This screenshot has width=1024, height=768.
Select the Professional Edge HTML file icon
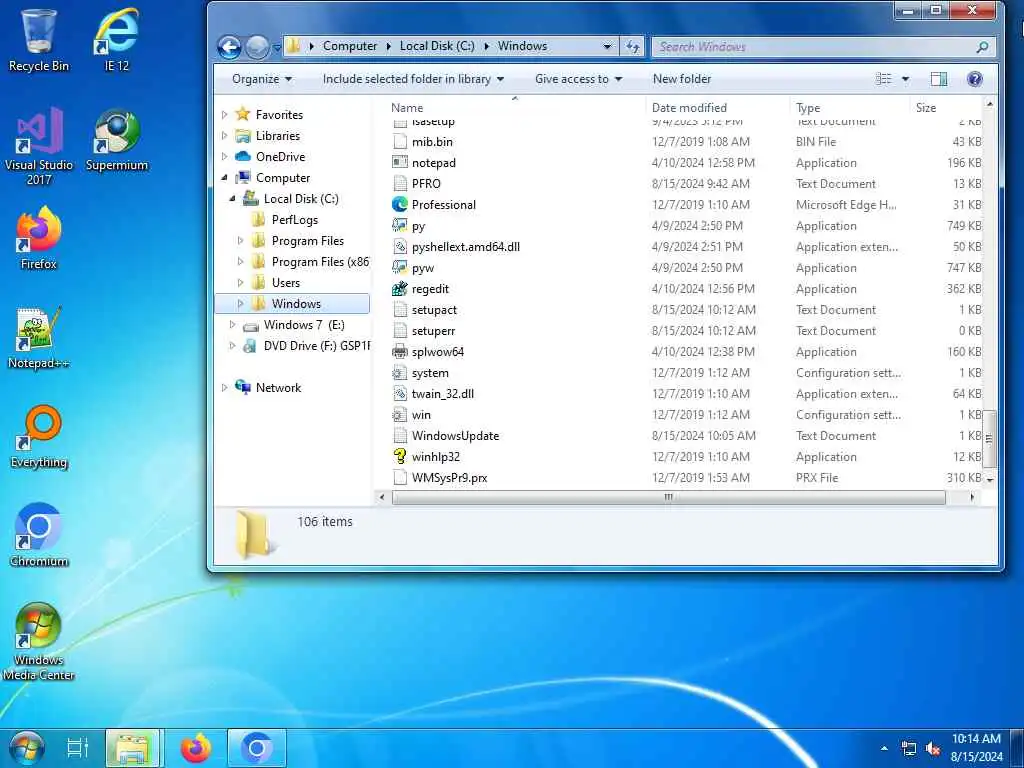(400, 204)
